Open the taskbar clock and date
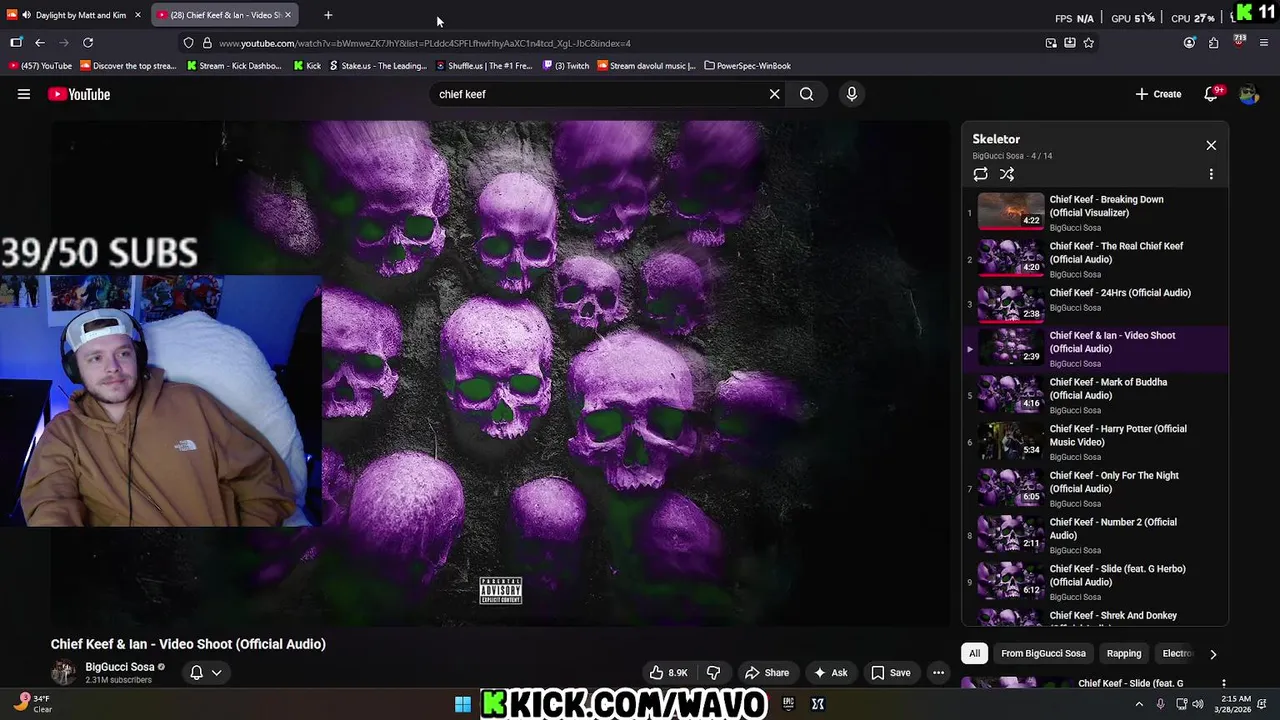Viewport: 1280px width, 720px height. click(x=1236, y=704)
